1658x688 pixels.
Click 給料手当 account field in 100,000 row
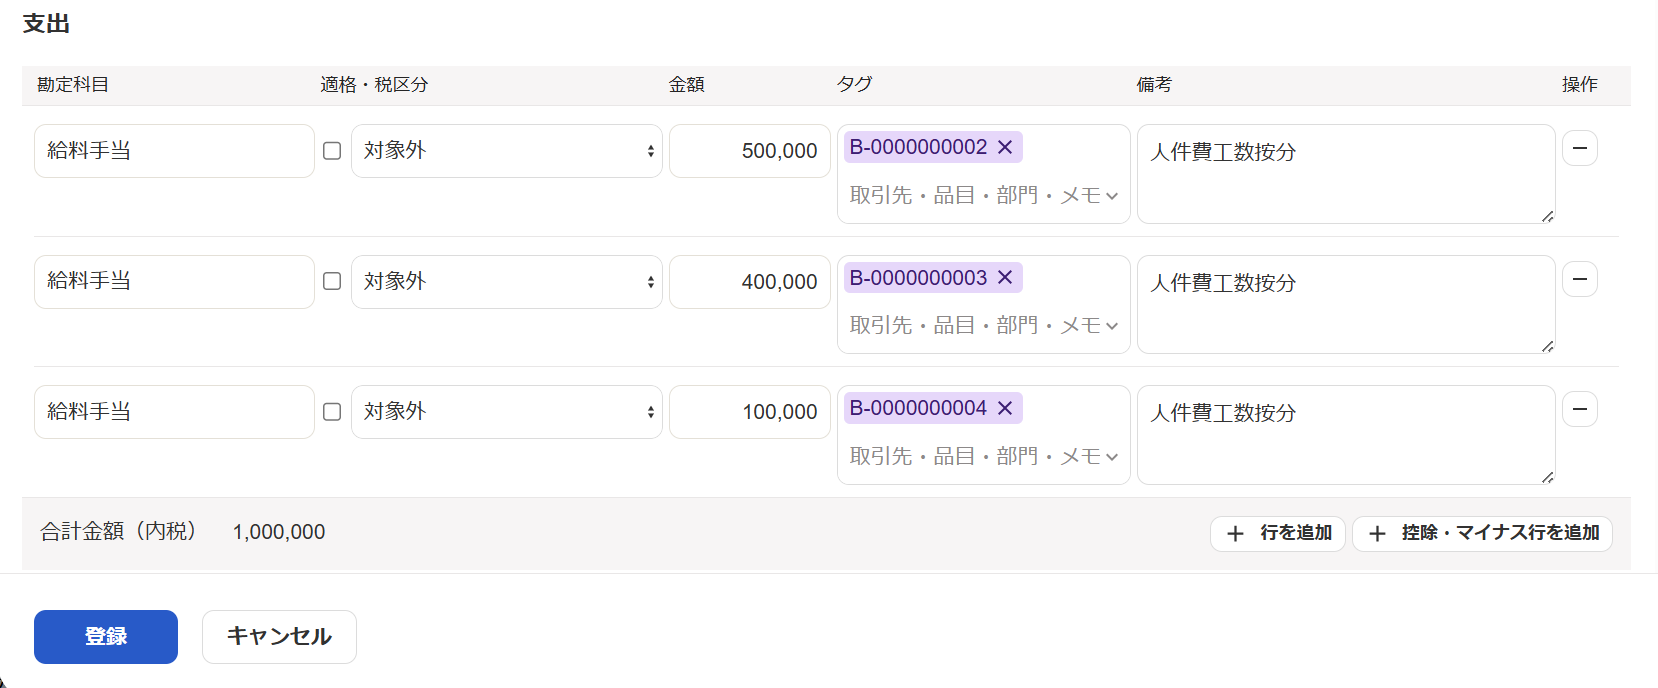tap(174, 412)
